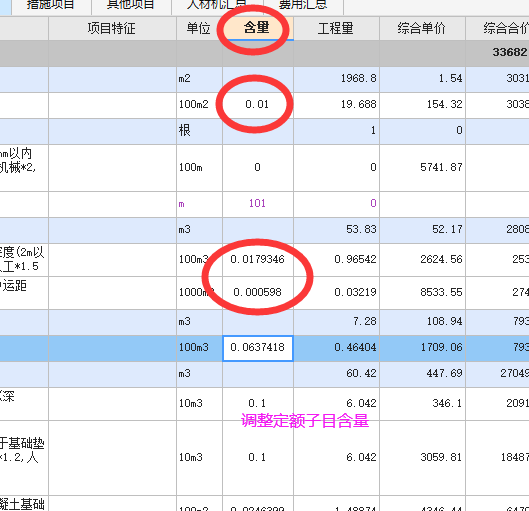Open the 措施项目 tab
The width and height of the screenshot is (529, 511).
pyautogui.click(x=52, y=7)
